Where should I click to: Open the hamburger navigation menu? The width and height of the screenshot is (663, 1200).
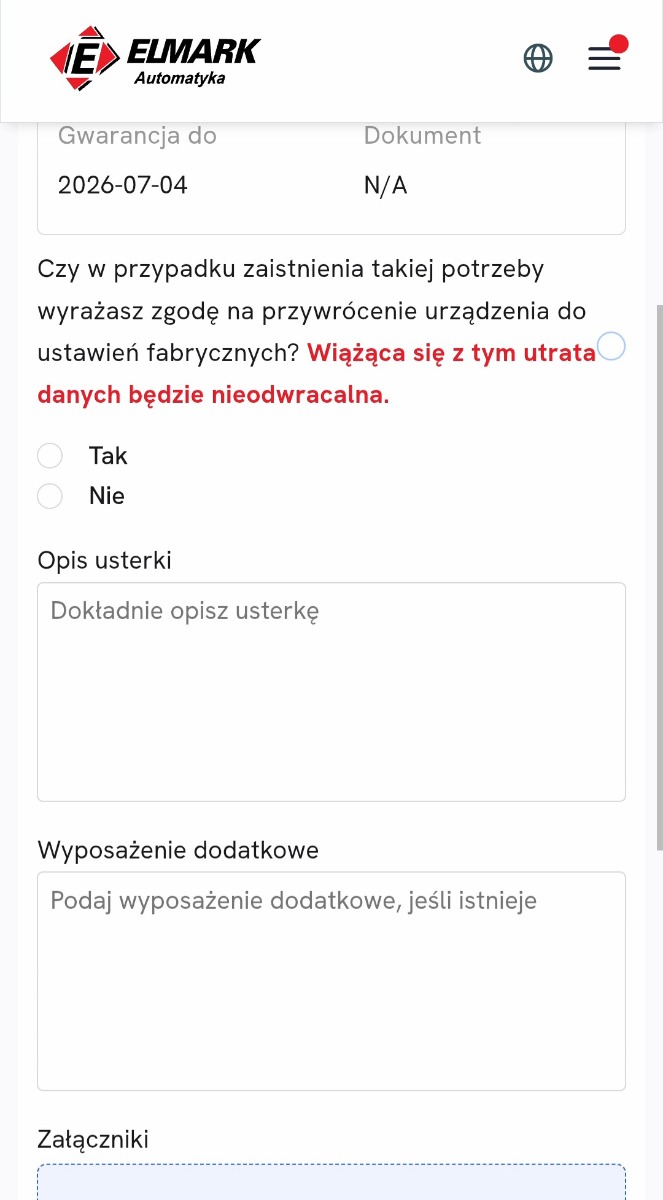[604, 58]
